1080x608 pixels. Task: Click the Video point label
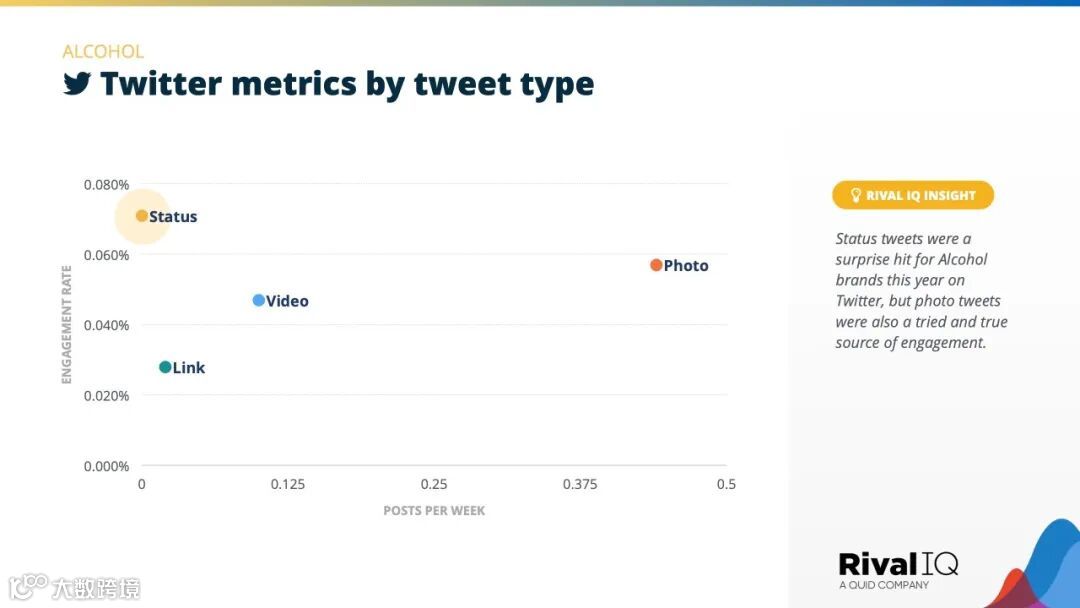click(287, 301)
